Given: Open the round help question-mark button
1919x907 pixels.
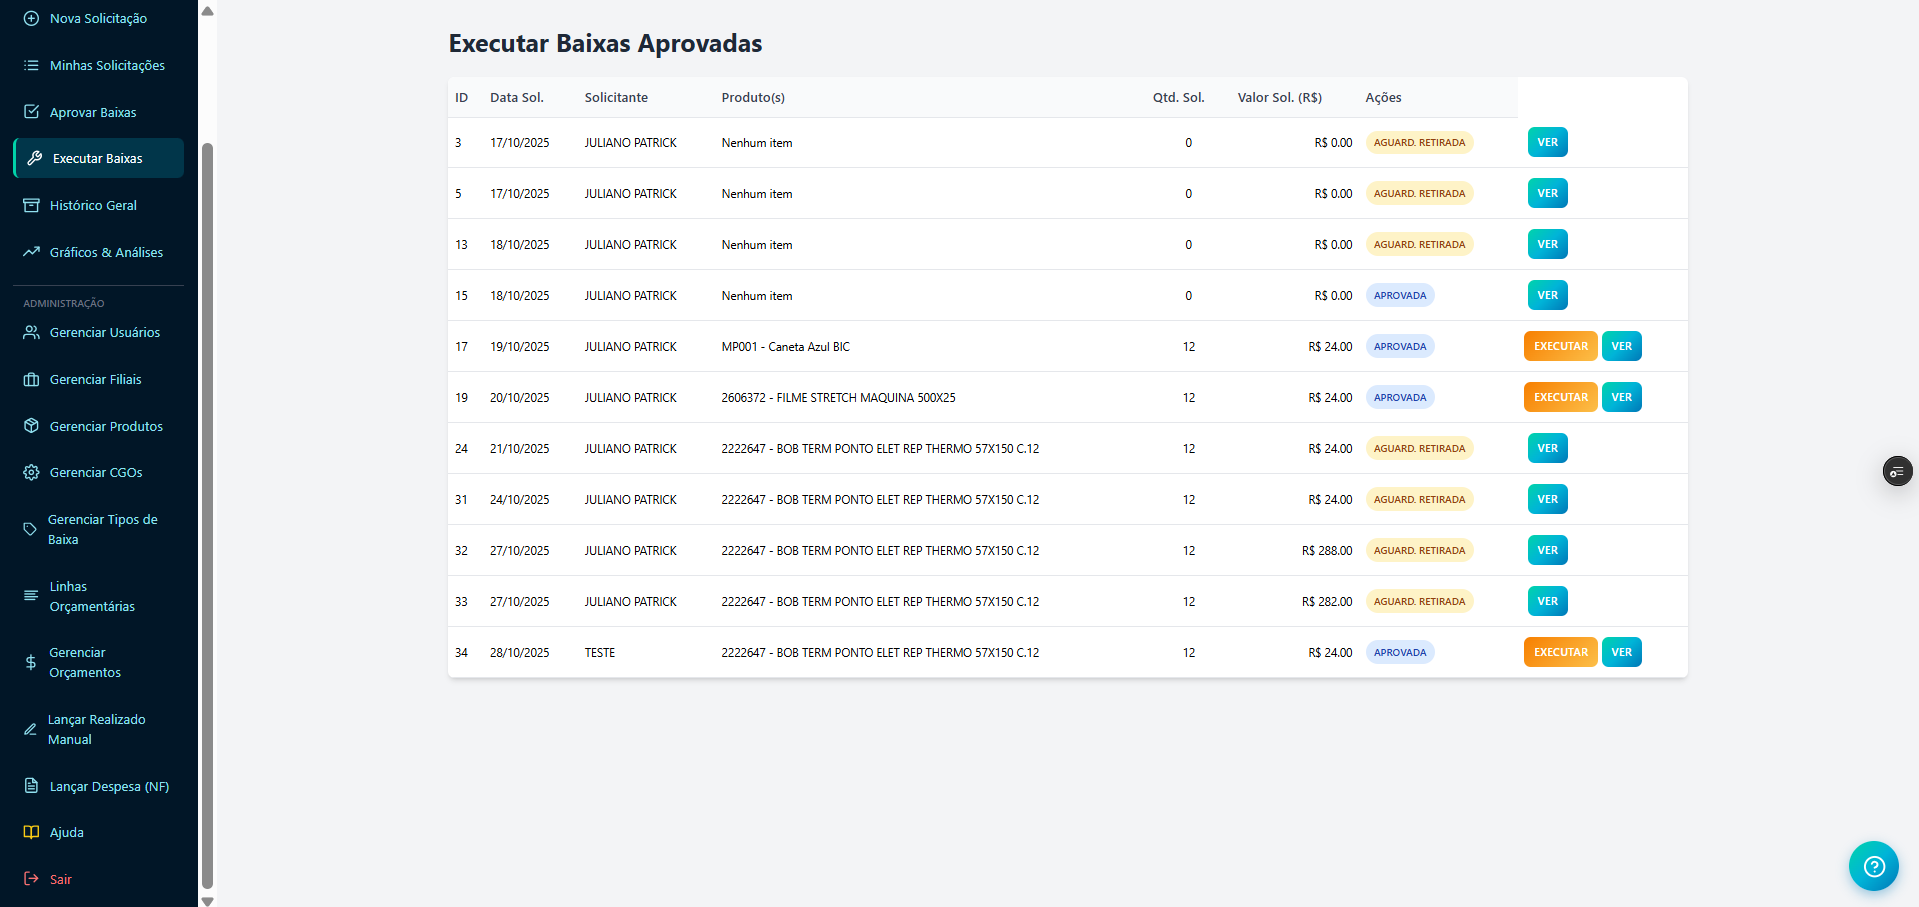Looking at the screenshot, I should [1873, 866].
